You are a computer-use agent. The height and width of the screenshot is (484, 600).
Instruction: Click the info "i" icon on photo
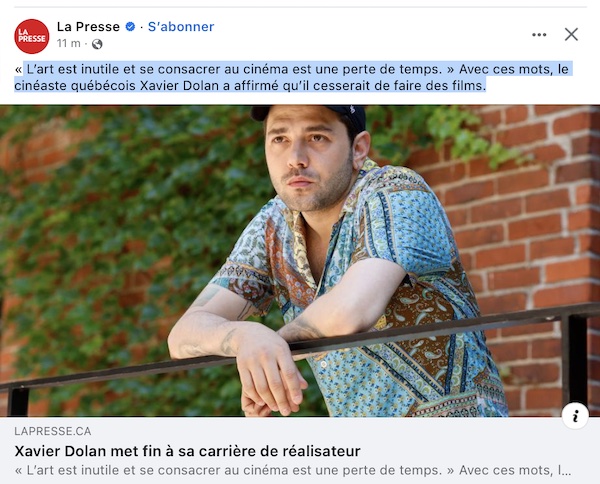pos(575,416)
